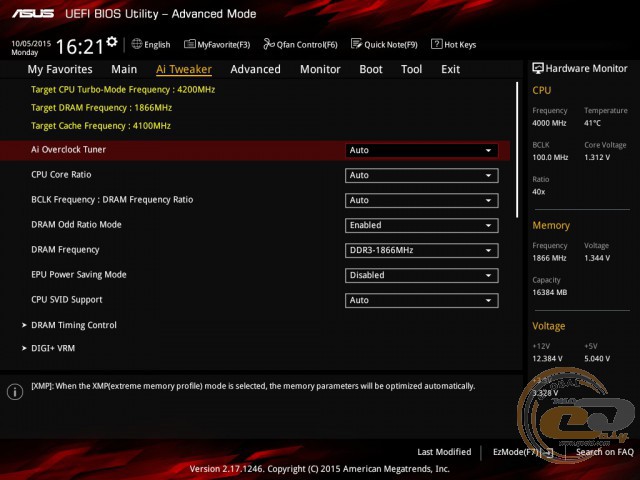The image size is (640, 480).
Task: Open the Ai Overclock Tuner dropdown
Action: point(421,150)
